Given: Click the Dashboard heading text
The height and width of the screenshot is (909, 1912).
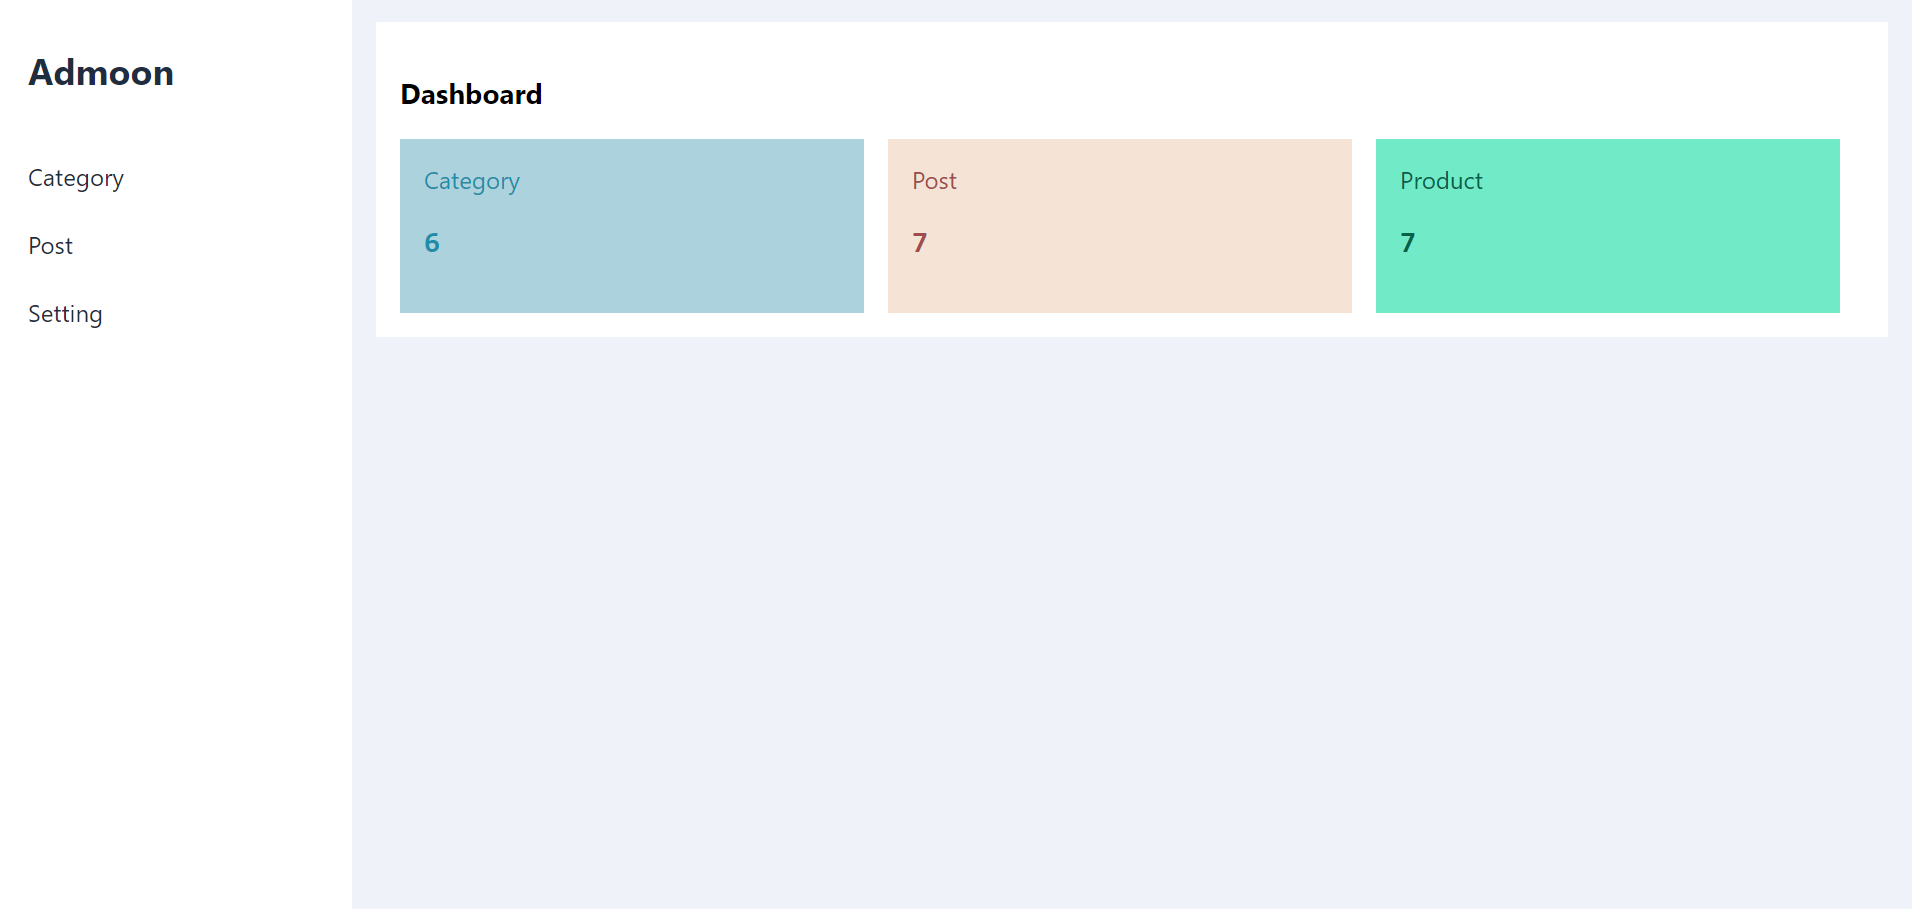Looking at the screenshot, I should tap(471, 94).
